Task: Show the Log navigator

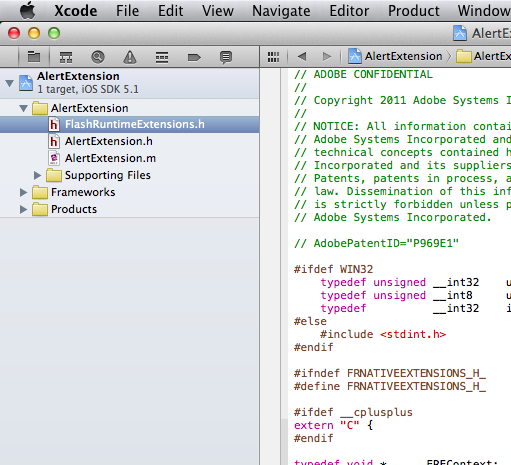Action: coord(226,57)
